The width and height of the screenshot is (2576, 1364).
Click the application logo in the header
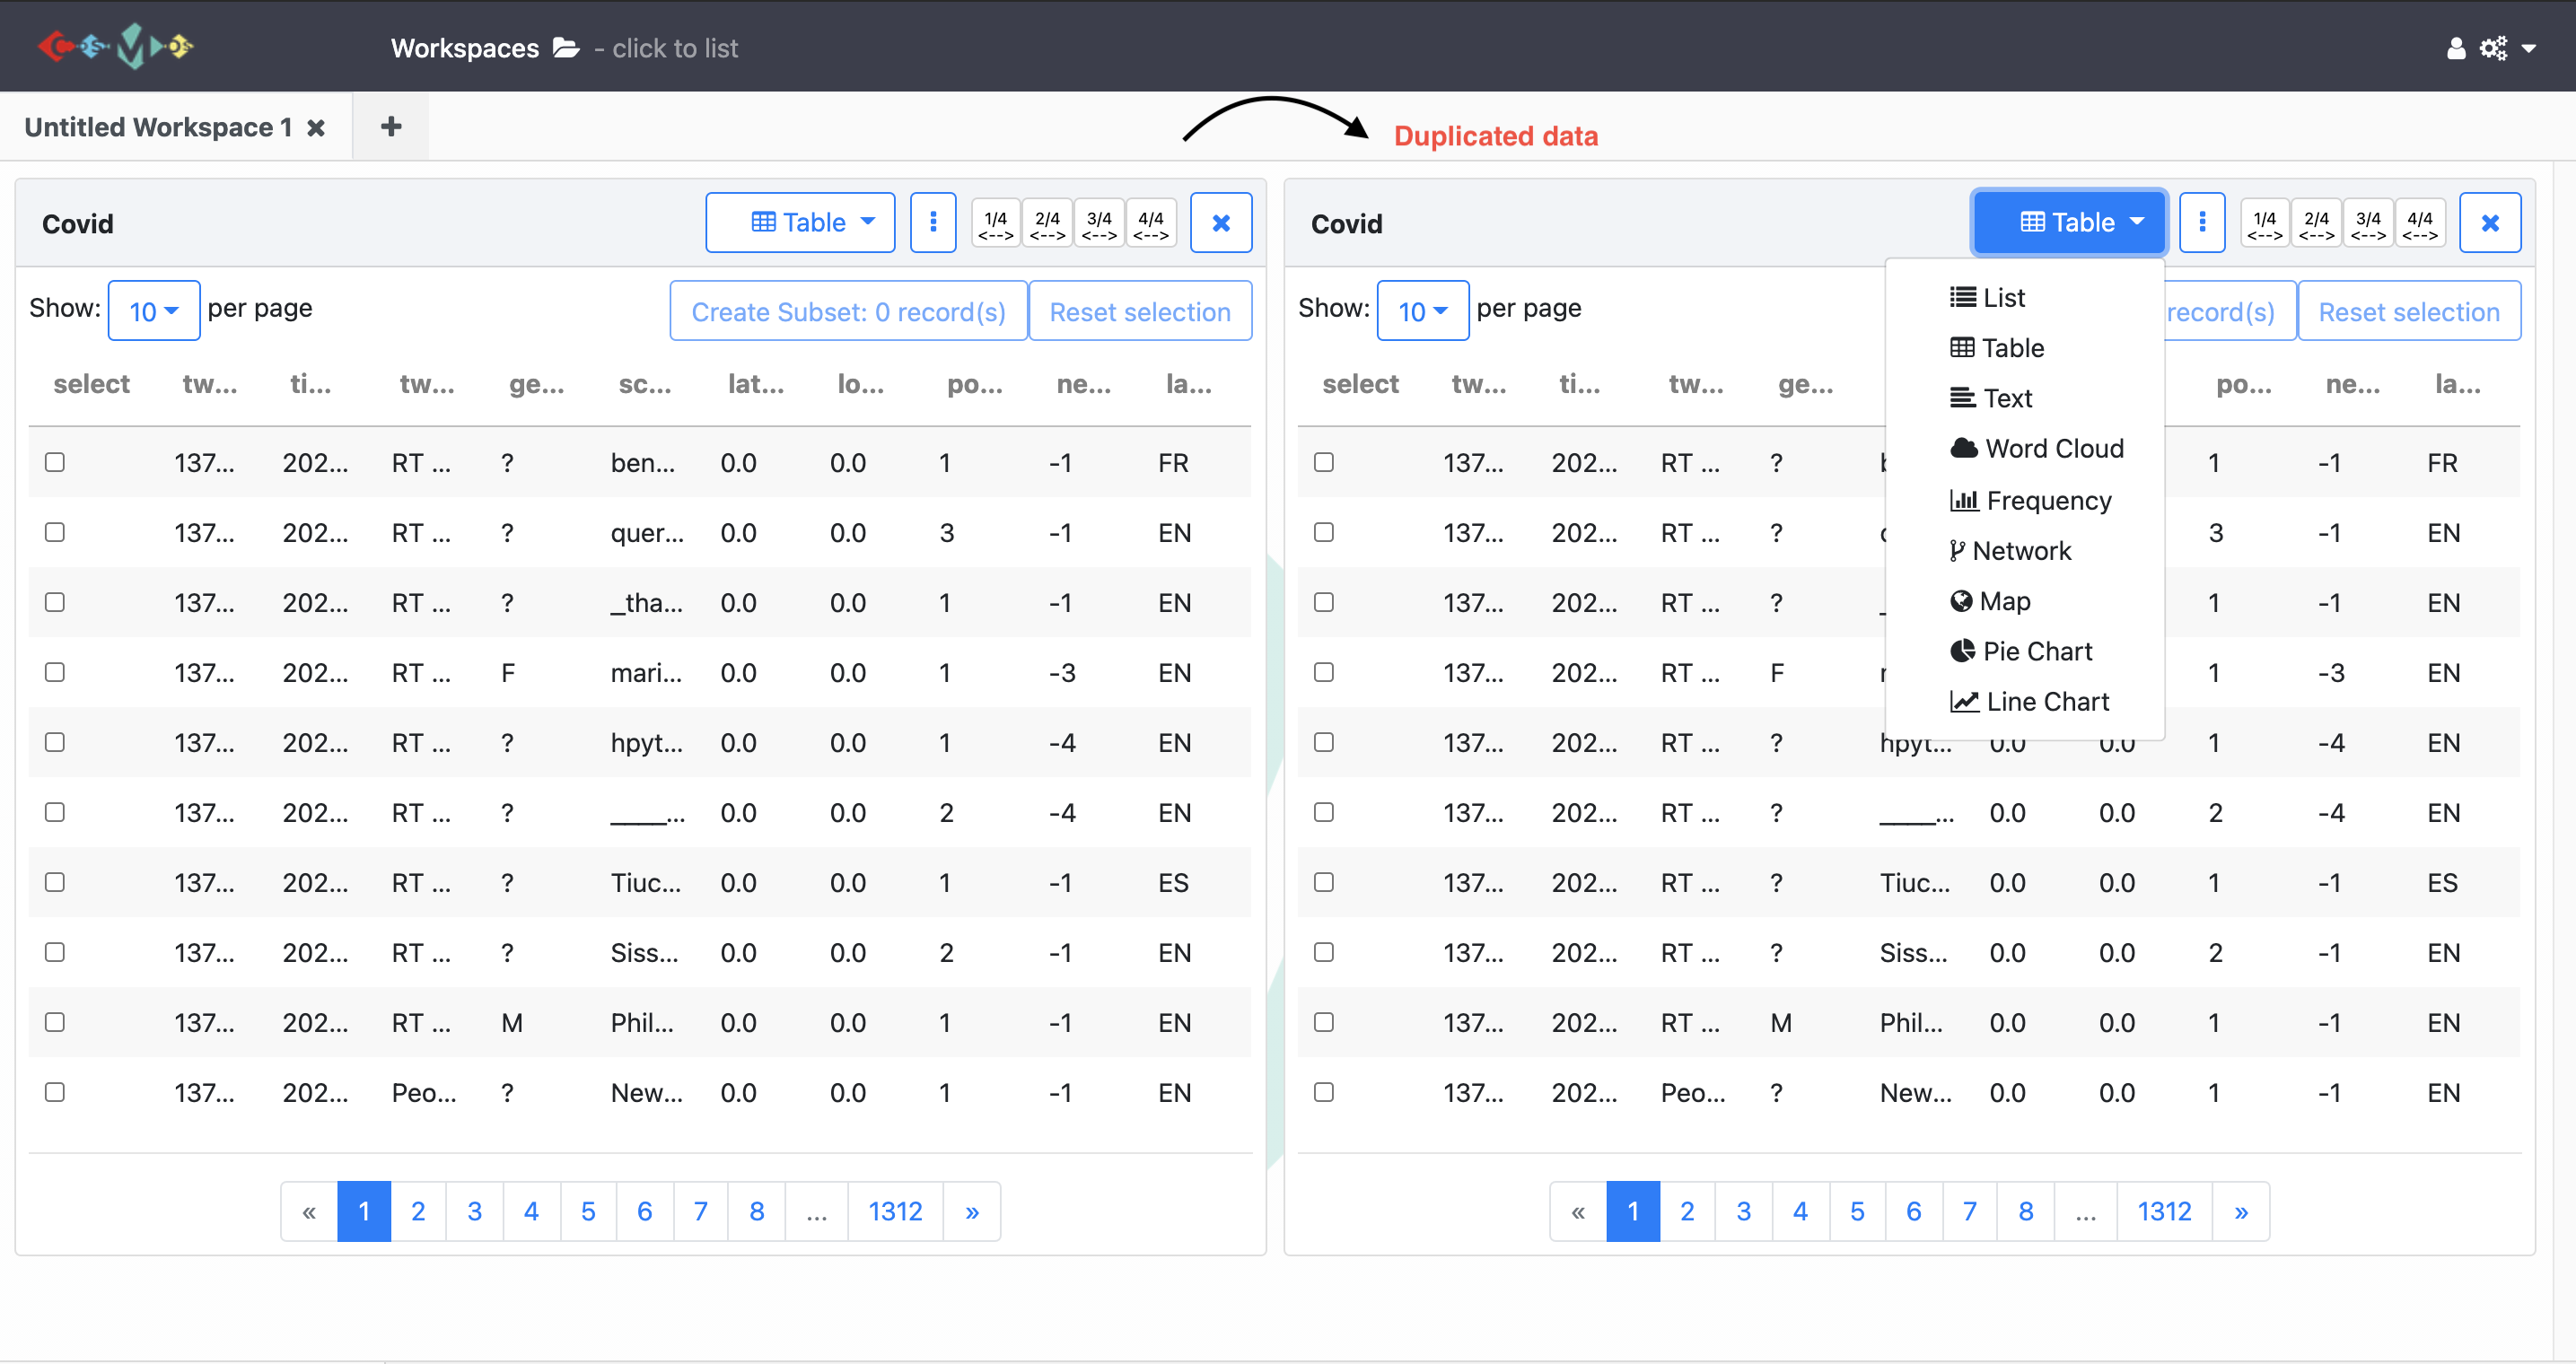pyautogui.click(x=115, y=46)
